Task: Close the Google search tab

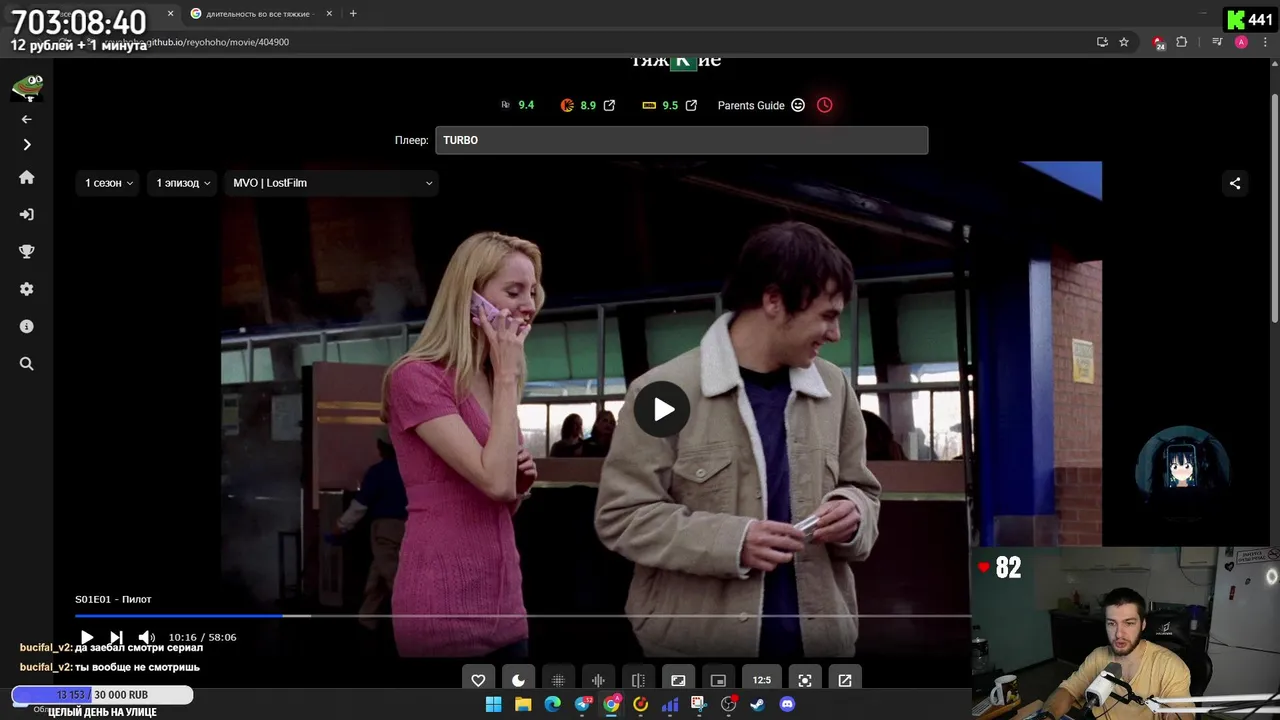Action: (x=329, y=14)
